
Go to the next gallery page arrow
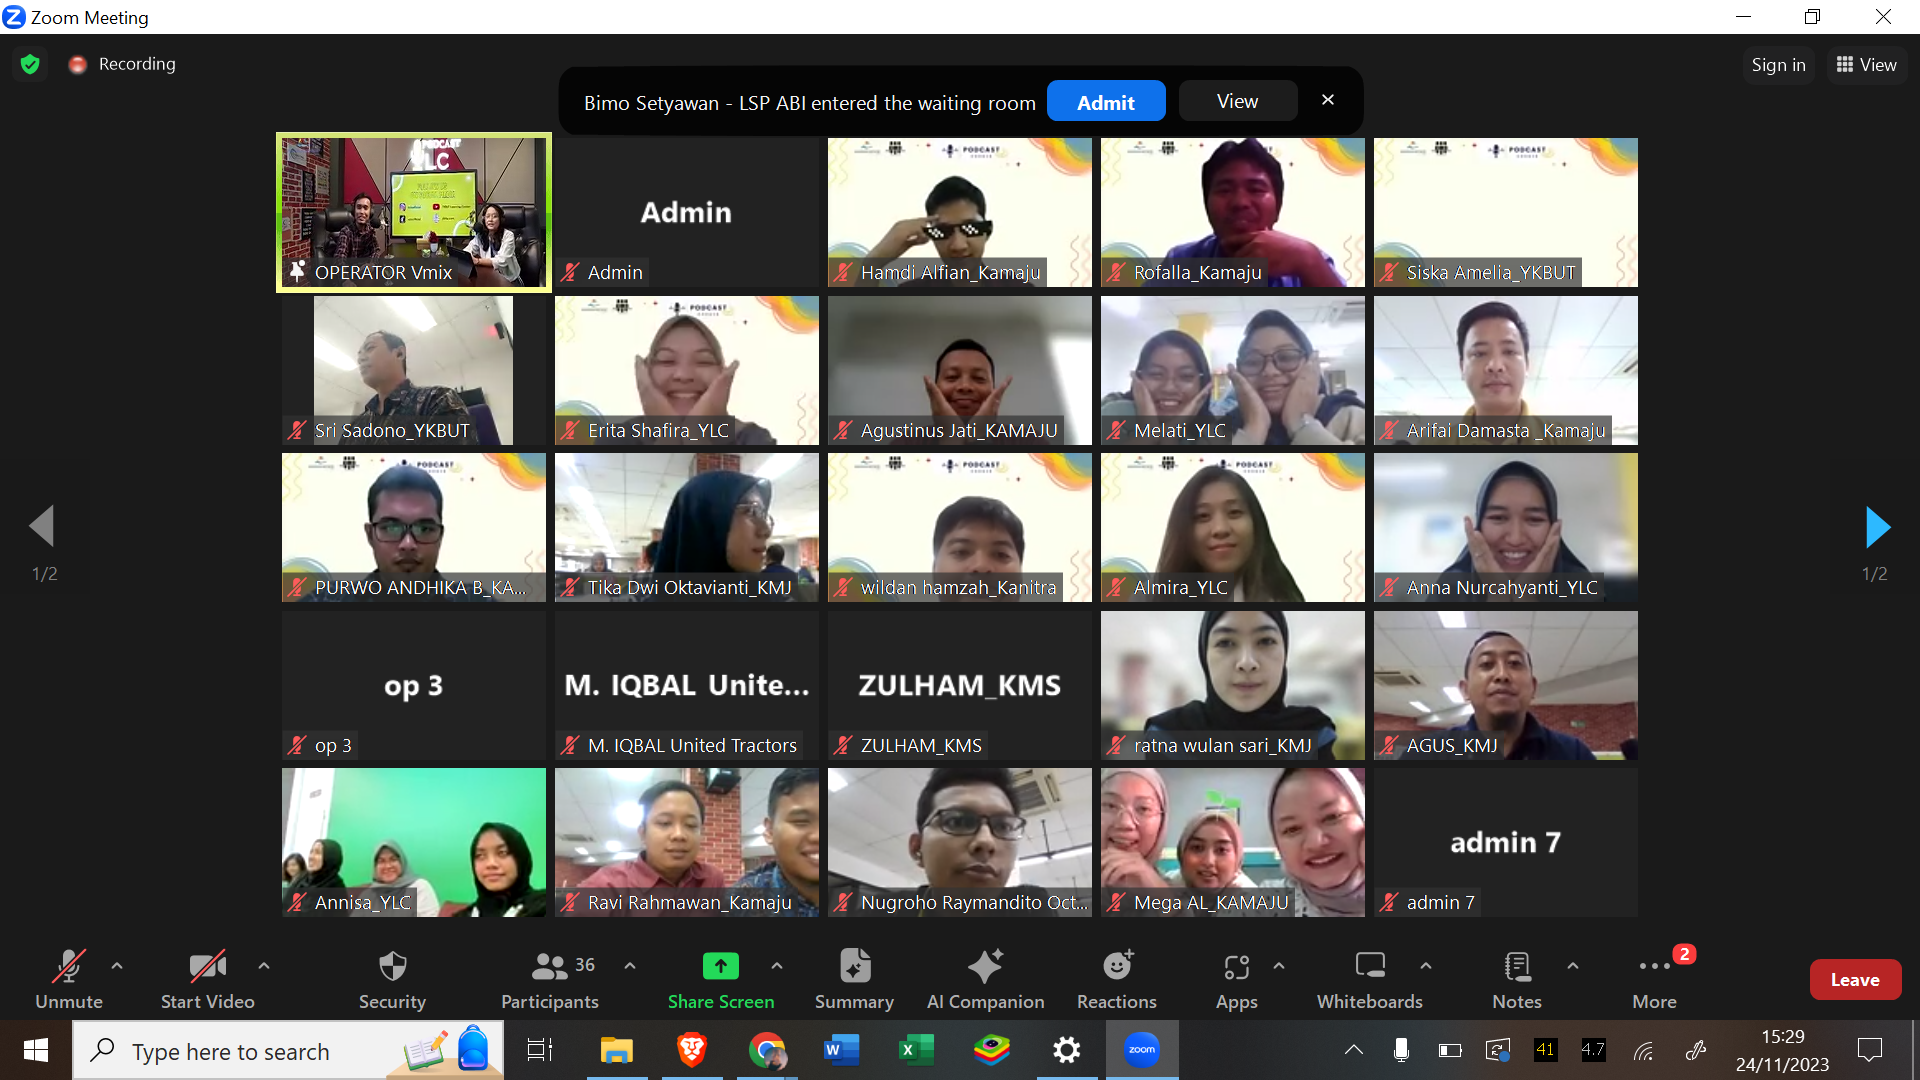(x=1877, y=527)
